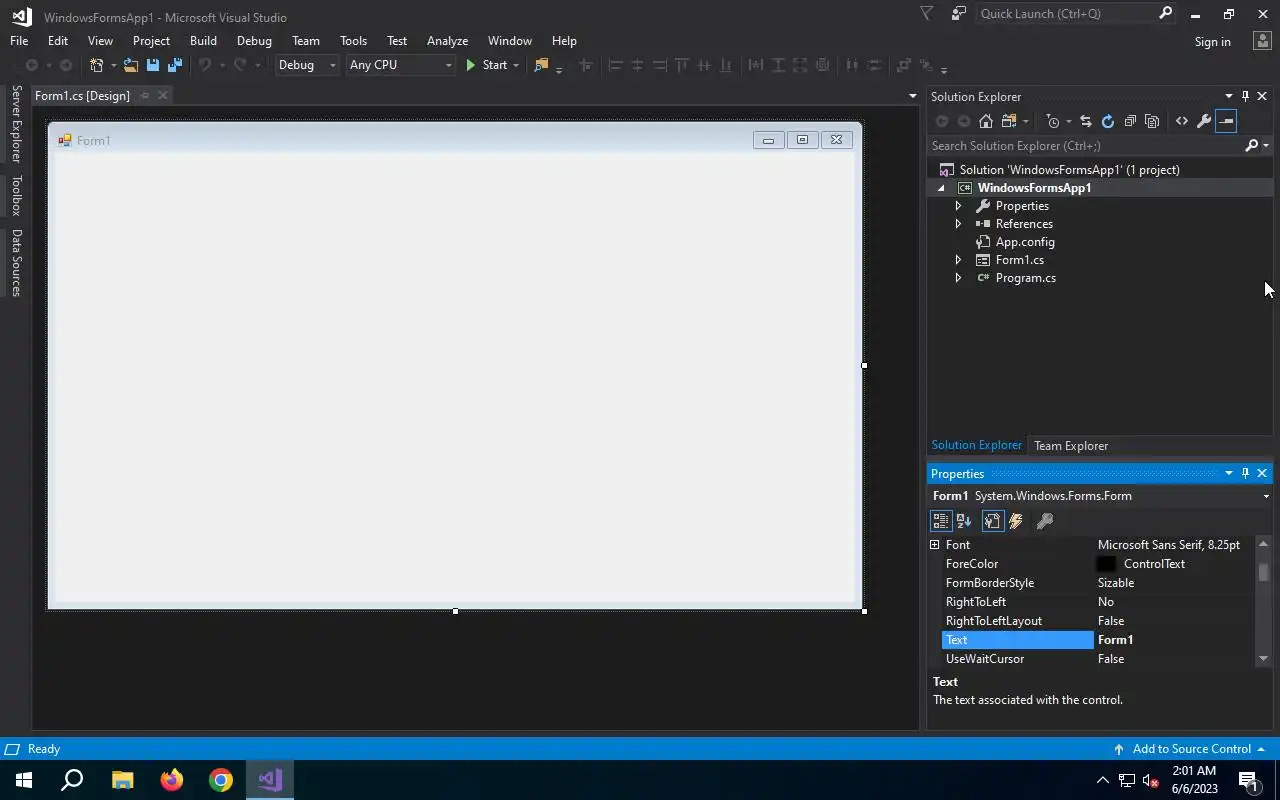Screen dimensions: 1280x800
Task: Click the Start debugging button
Action: coord(486,65)
